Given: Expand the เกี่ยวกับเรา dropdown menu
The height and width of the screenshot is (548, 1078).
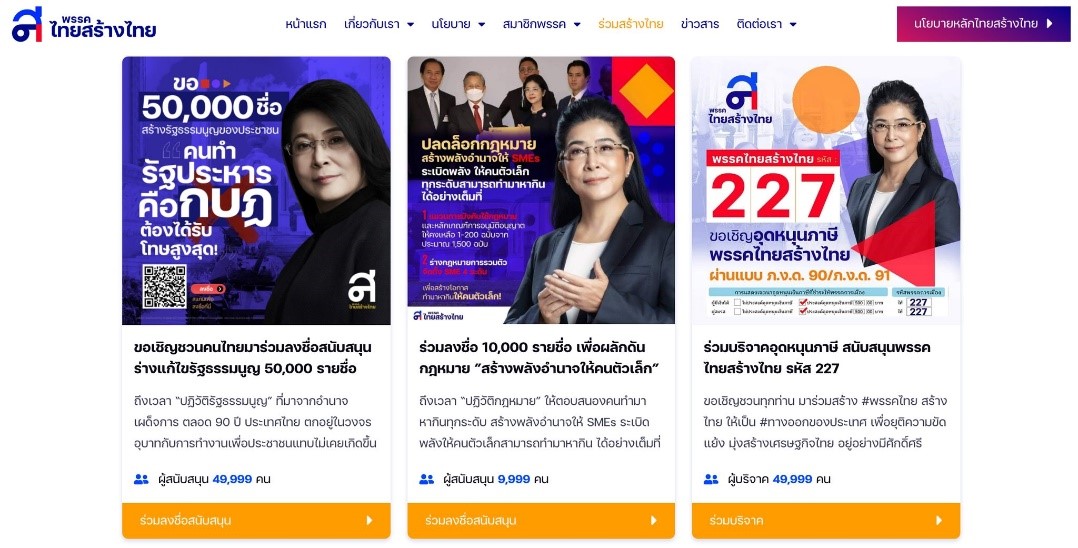Looking at the screenshot, I should [379, 24].
